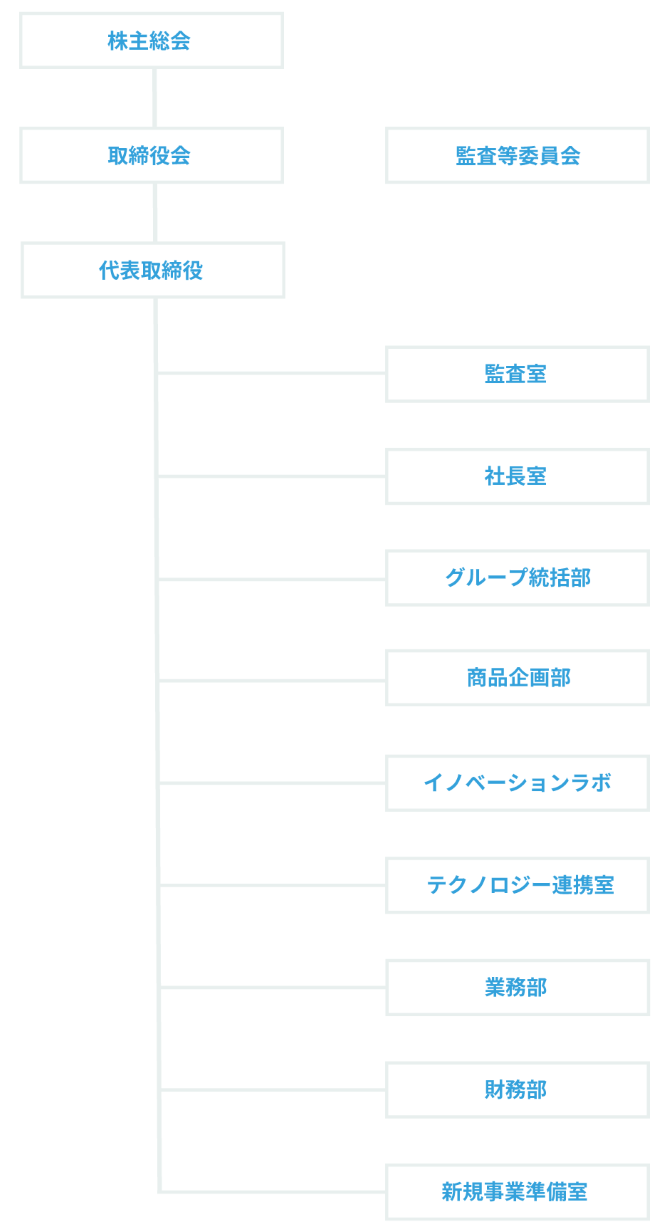Click the 監査等委員会 text label

pyautogui.click(x=518, y=156)
